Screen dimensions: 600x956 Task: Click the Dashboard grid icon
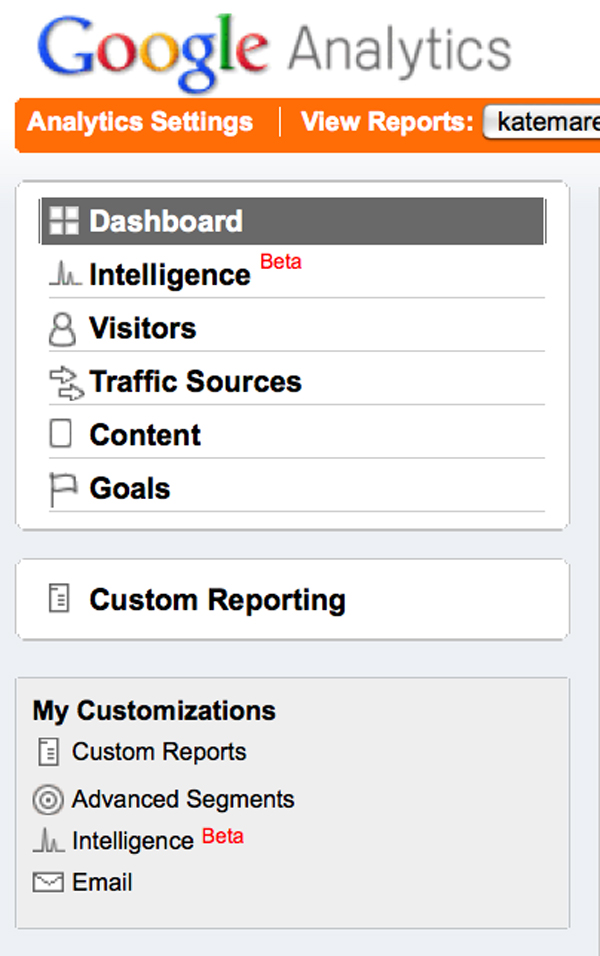point(64,221)
